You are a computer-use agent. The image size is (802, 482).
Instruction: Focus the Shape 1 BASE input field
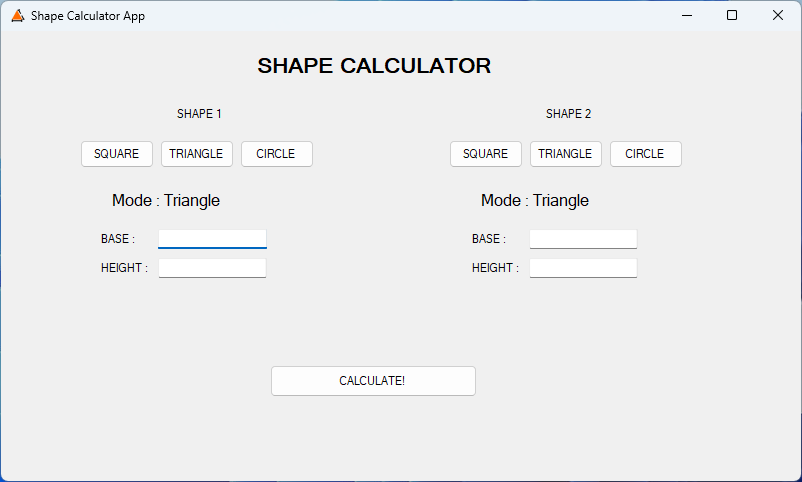[212, 239]
